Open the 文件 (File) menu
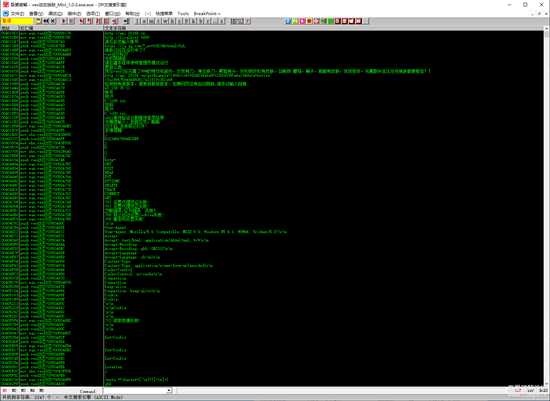 click(x=17, y=13)
